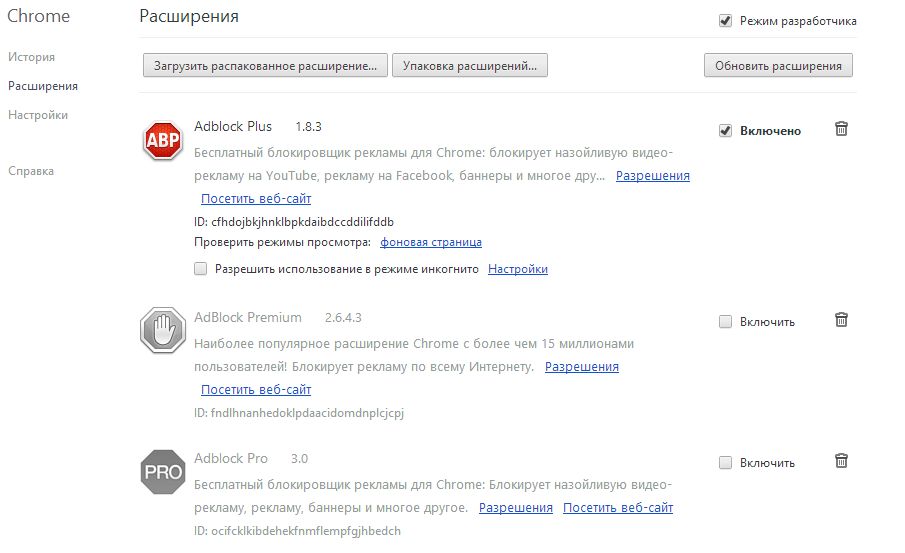Open Справка in the sidebar
The width and height of the screenshot is (905, 553).
pos(31,171)
